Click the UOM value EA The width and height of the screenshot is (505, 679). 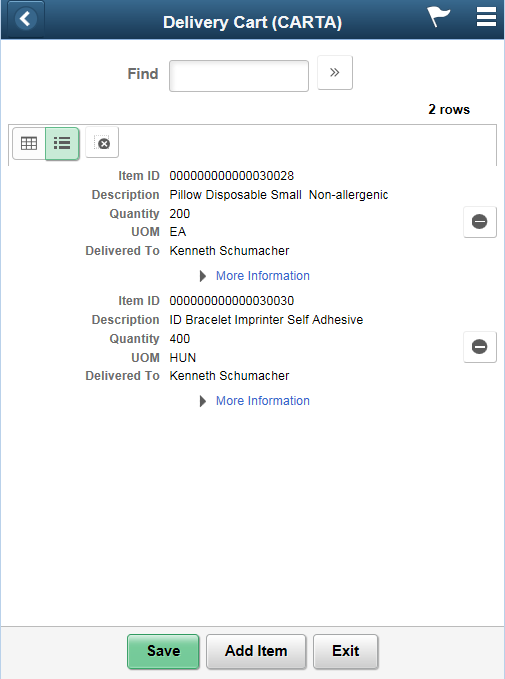pos(178,232)
